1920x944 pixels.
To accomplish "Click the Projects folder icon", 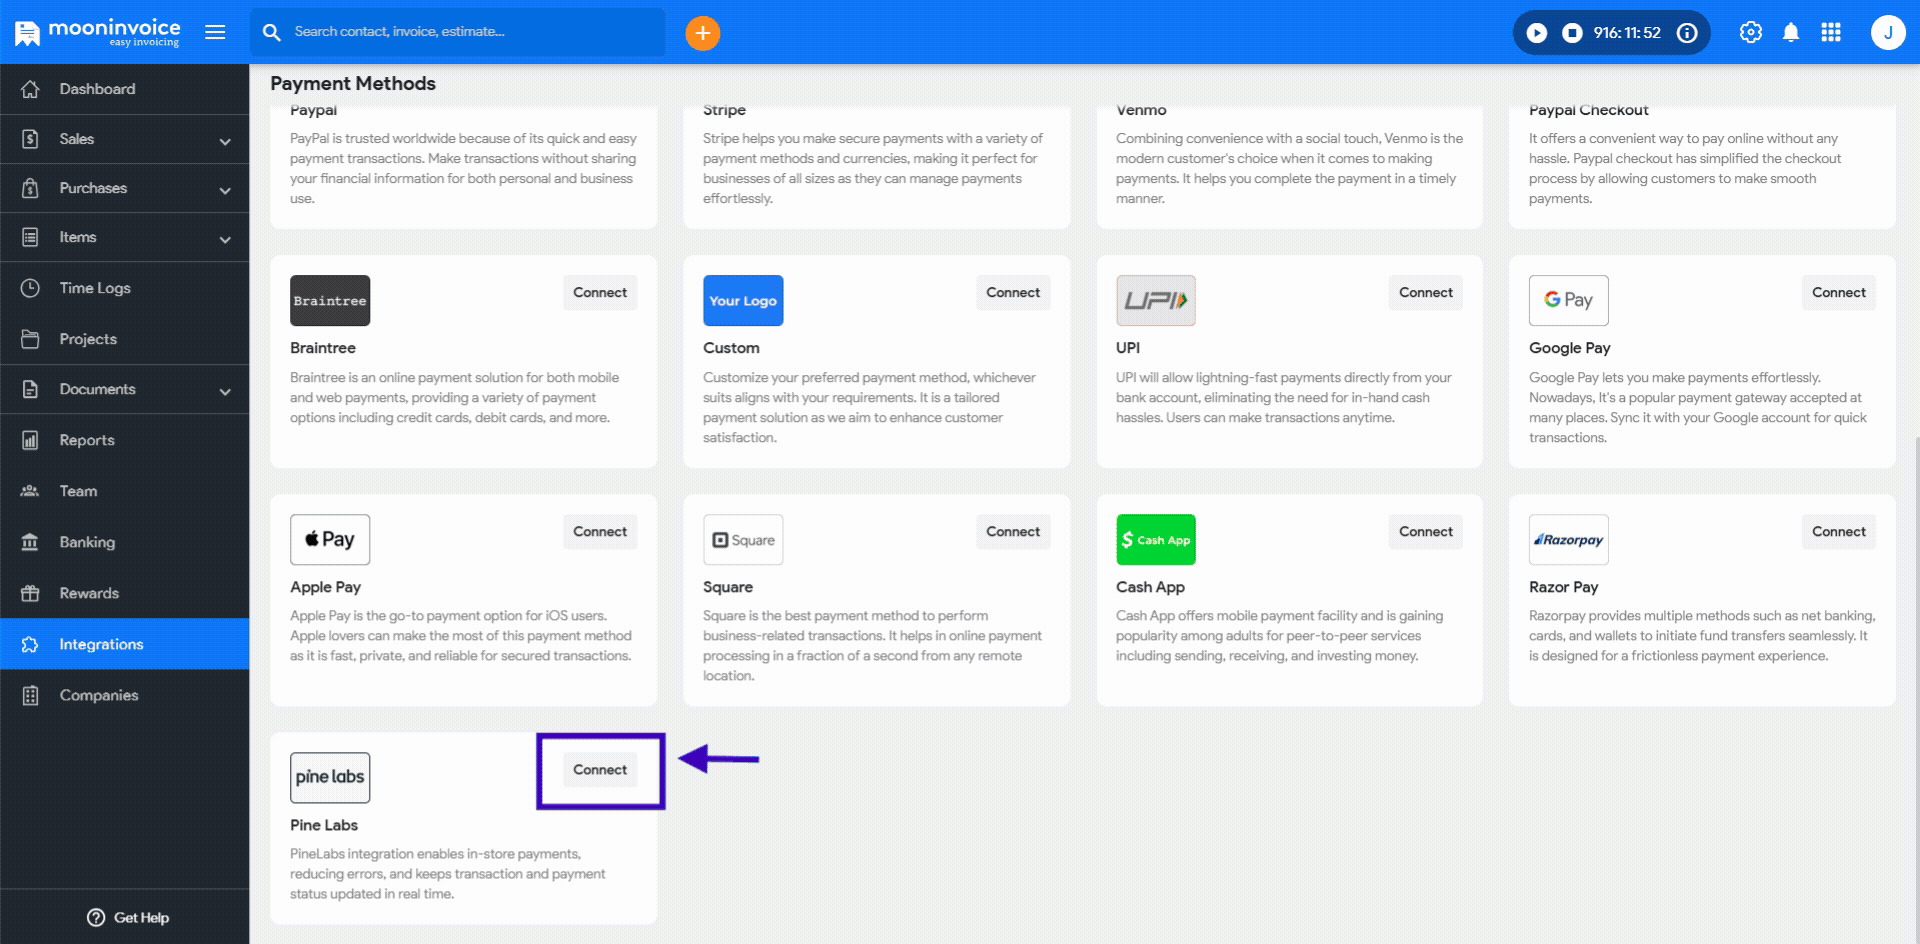I will pyautogui.click(x=30, y=339).
